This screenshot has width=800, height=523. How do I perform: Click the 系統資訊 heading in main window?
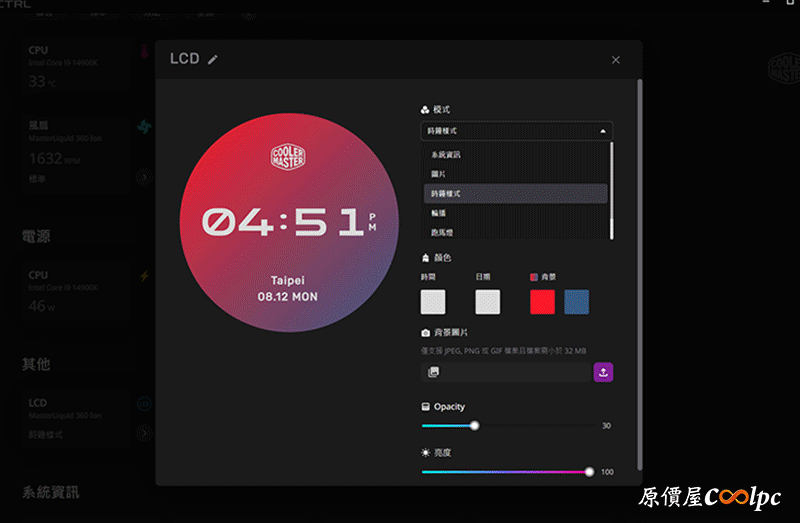coord(51,492)
